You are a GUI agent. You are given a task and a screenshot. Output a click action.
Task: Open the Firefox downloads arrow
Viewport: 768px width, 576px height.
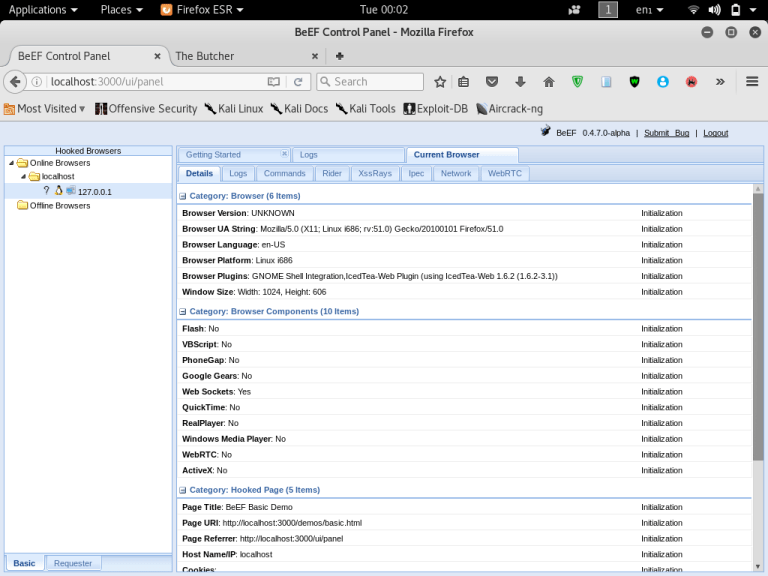click(520, 82)
